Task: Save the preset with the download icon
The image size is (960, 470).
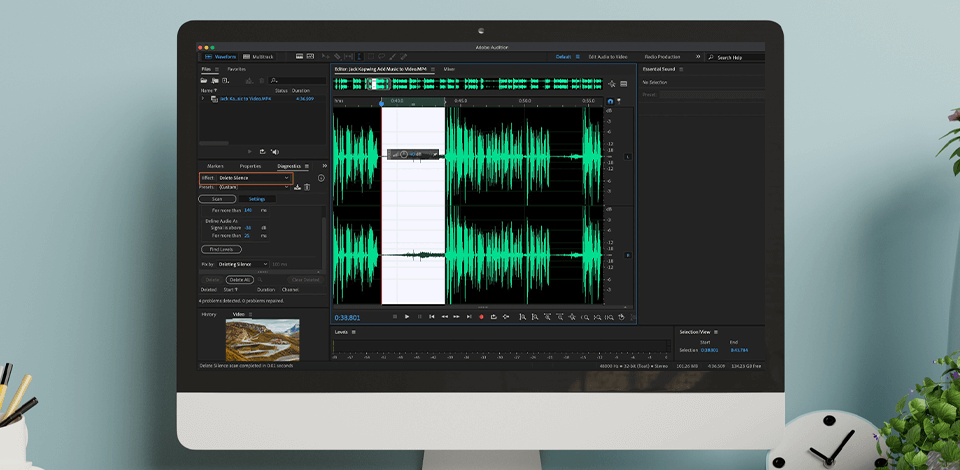Action: pos(298,187)
